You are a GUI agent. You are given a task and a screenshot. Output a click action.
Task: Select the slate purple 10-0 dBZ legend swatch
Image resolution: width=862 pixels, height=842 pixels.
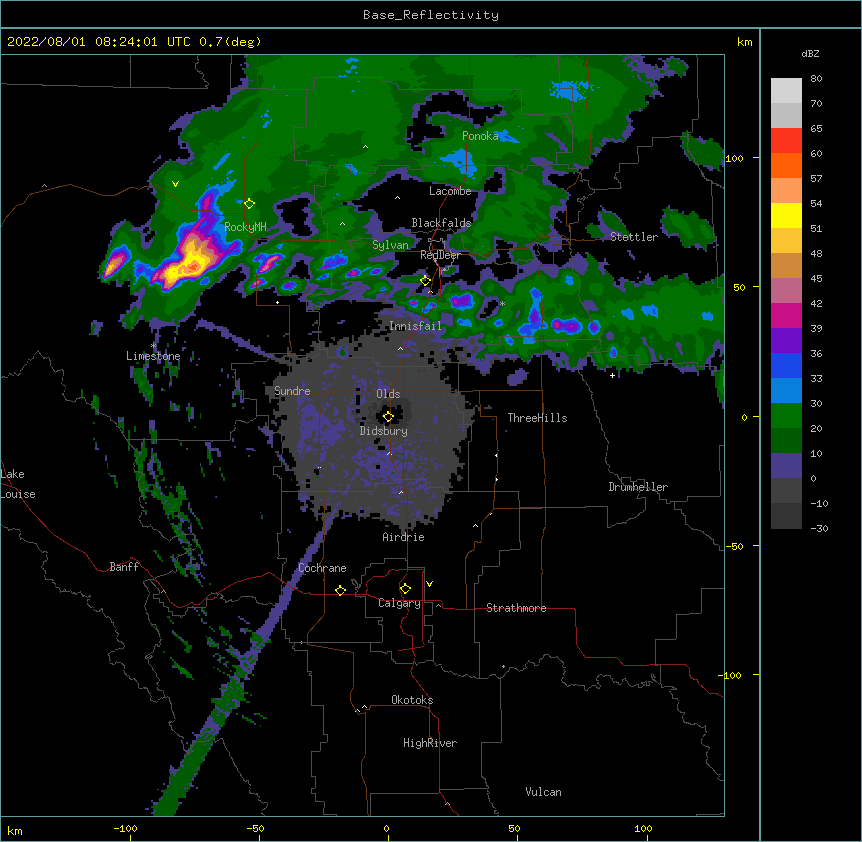[786, 466]
